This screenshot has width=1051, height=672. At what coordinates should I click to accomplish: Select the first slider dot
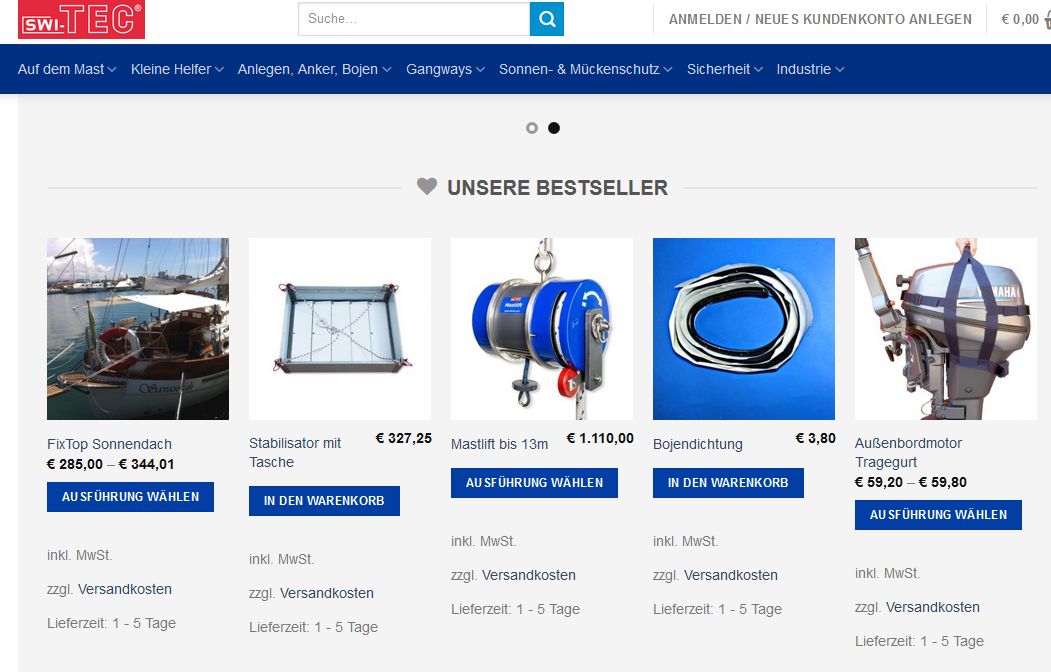click(x=532, y=128)
